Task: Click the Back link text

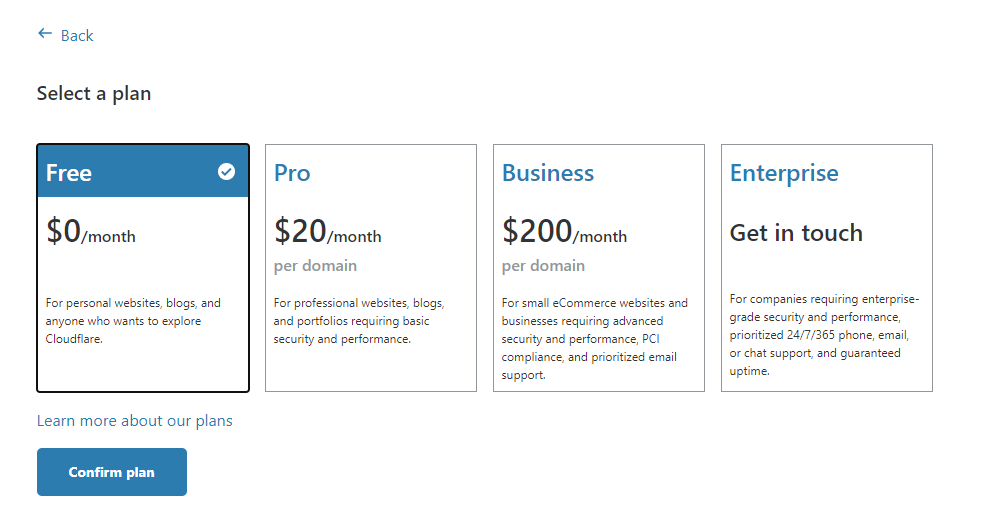Action: (x=77, y=36)
